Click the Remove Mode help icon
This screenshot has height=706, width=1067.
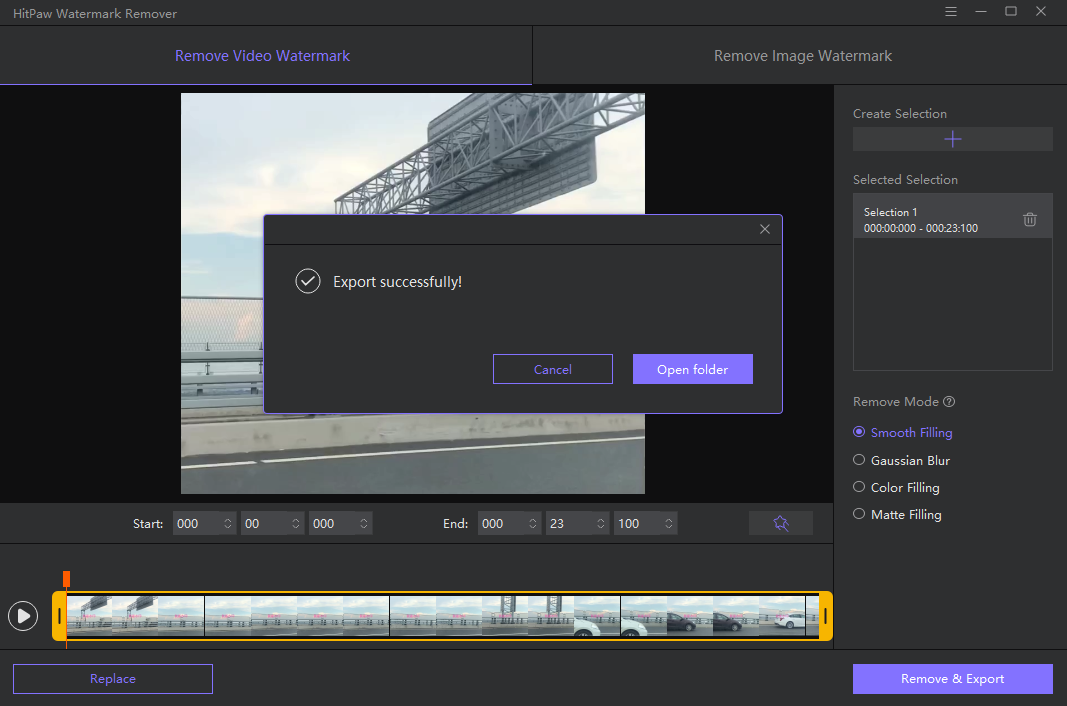coord(949,402)
